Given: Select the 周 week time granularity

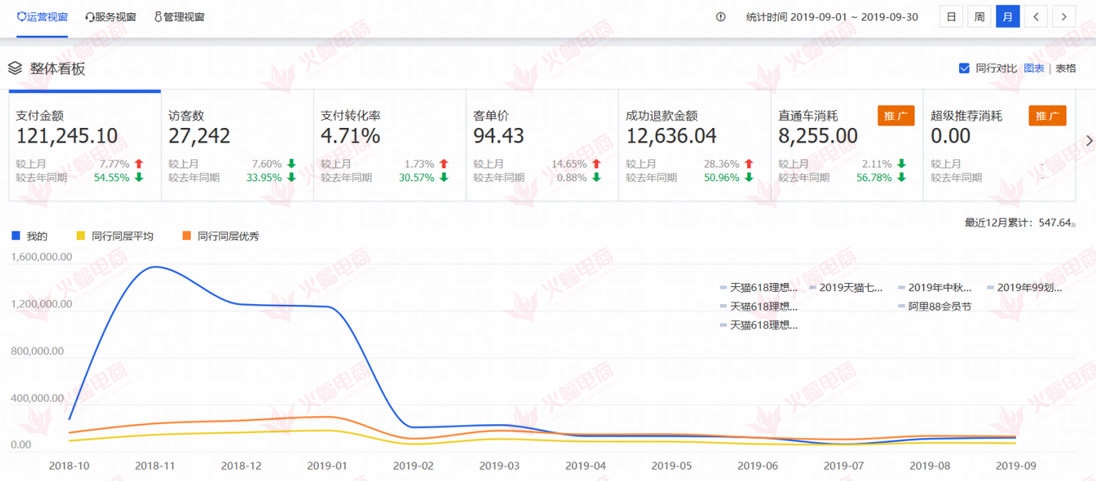Looking at the screenshot, I should pos(979,17).
